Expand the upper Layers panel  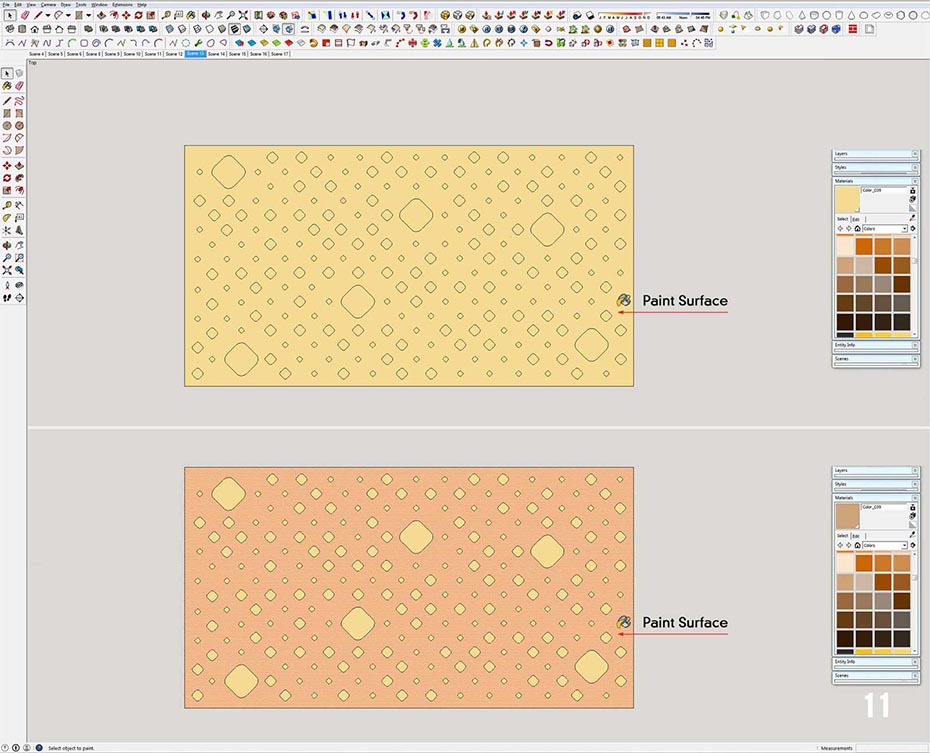click(914, 154)
